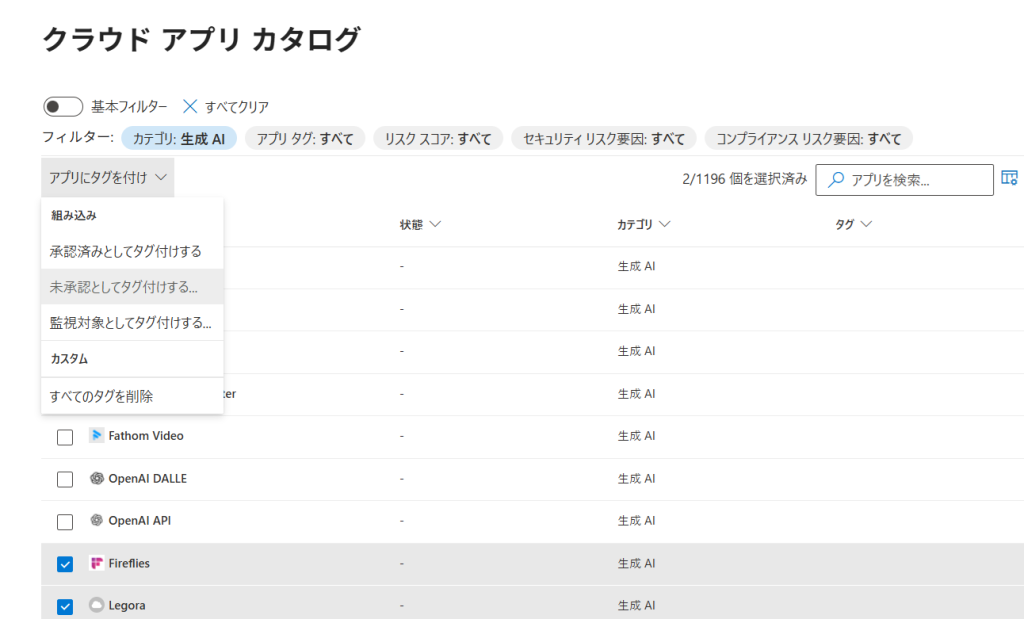Focus the アプリを検索 search field
The image size is (1024, 619).
tap(915, 180)
